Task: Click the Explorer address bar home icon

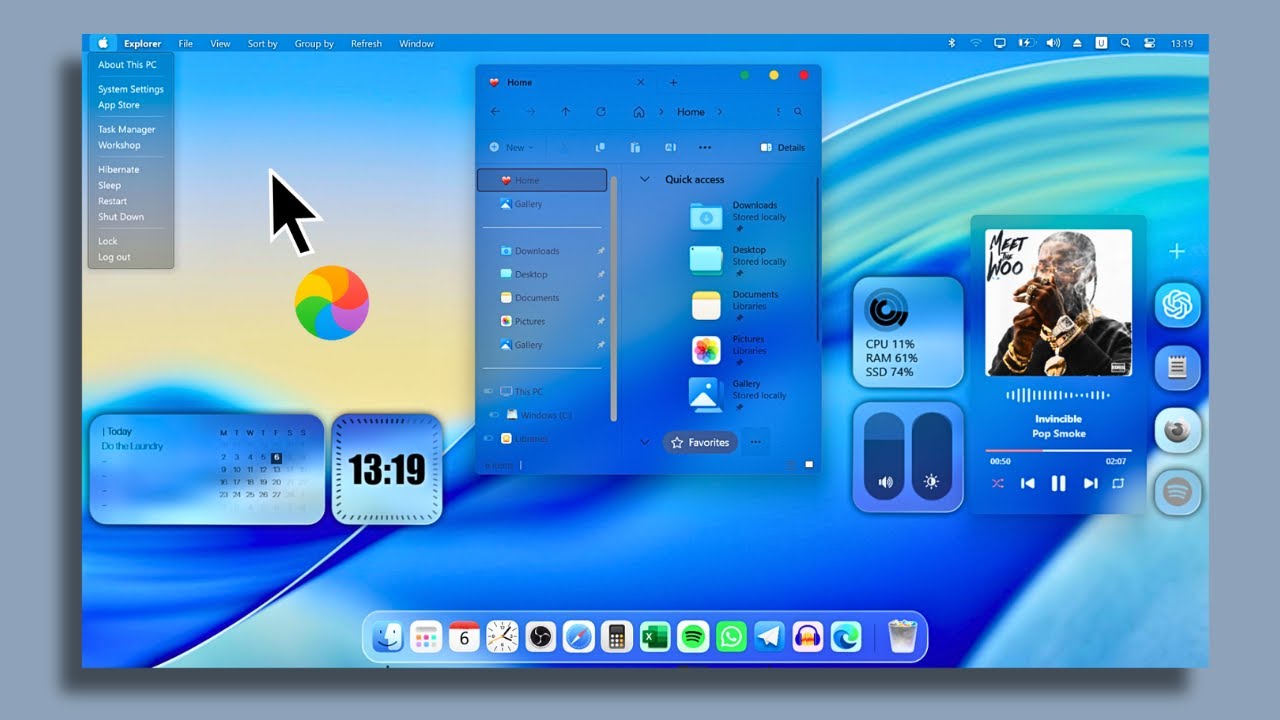Action: 639,112
